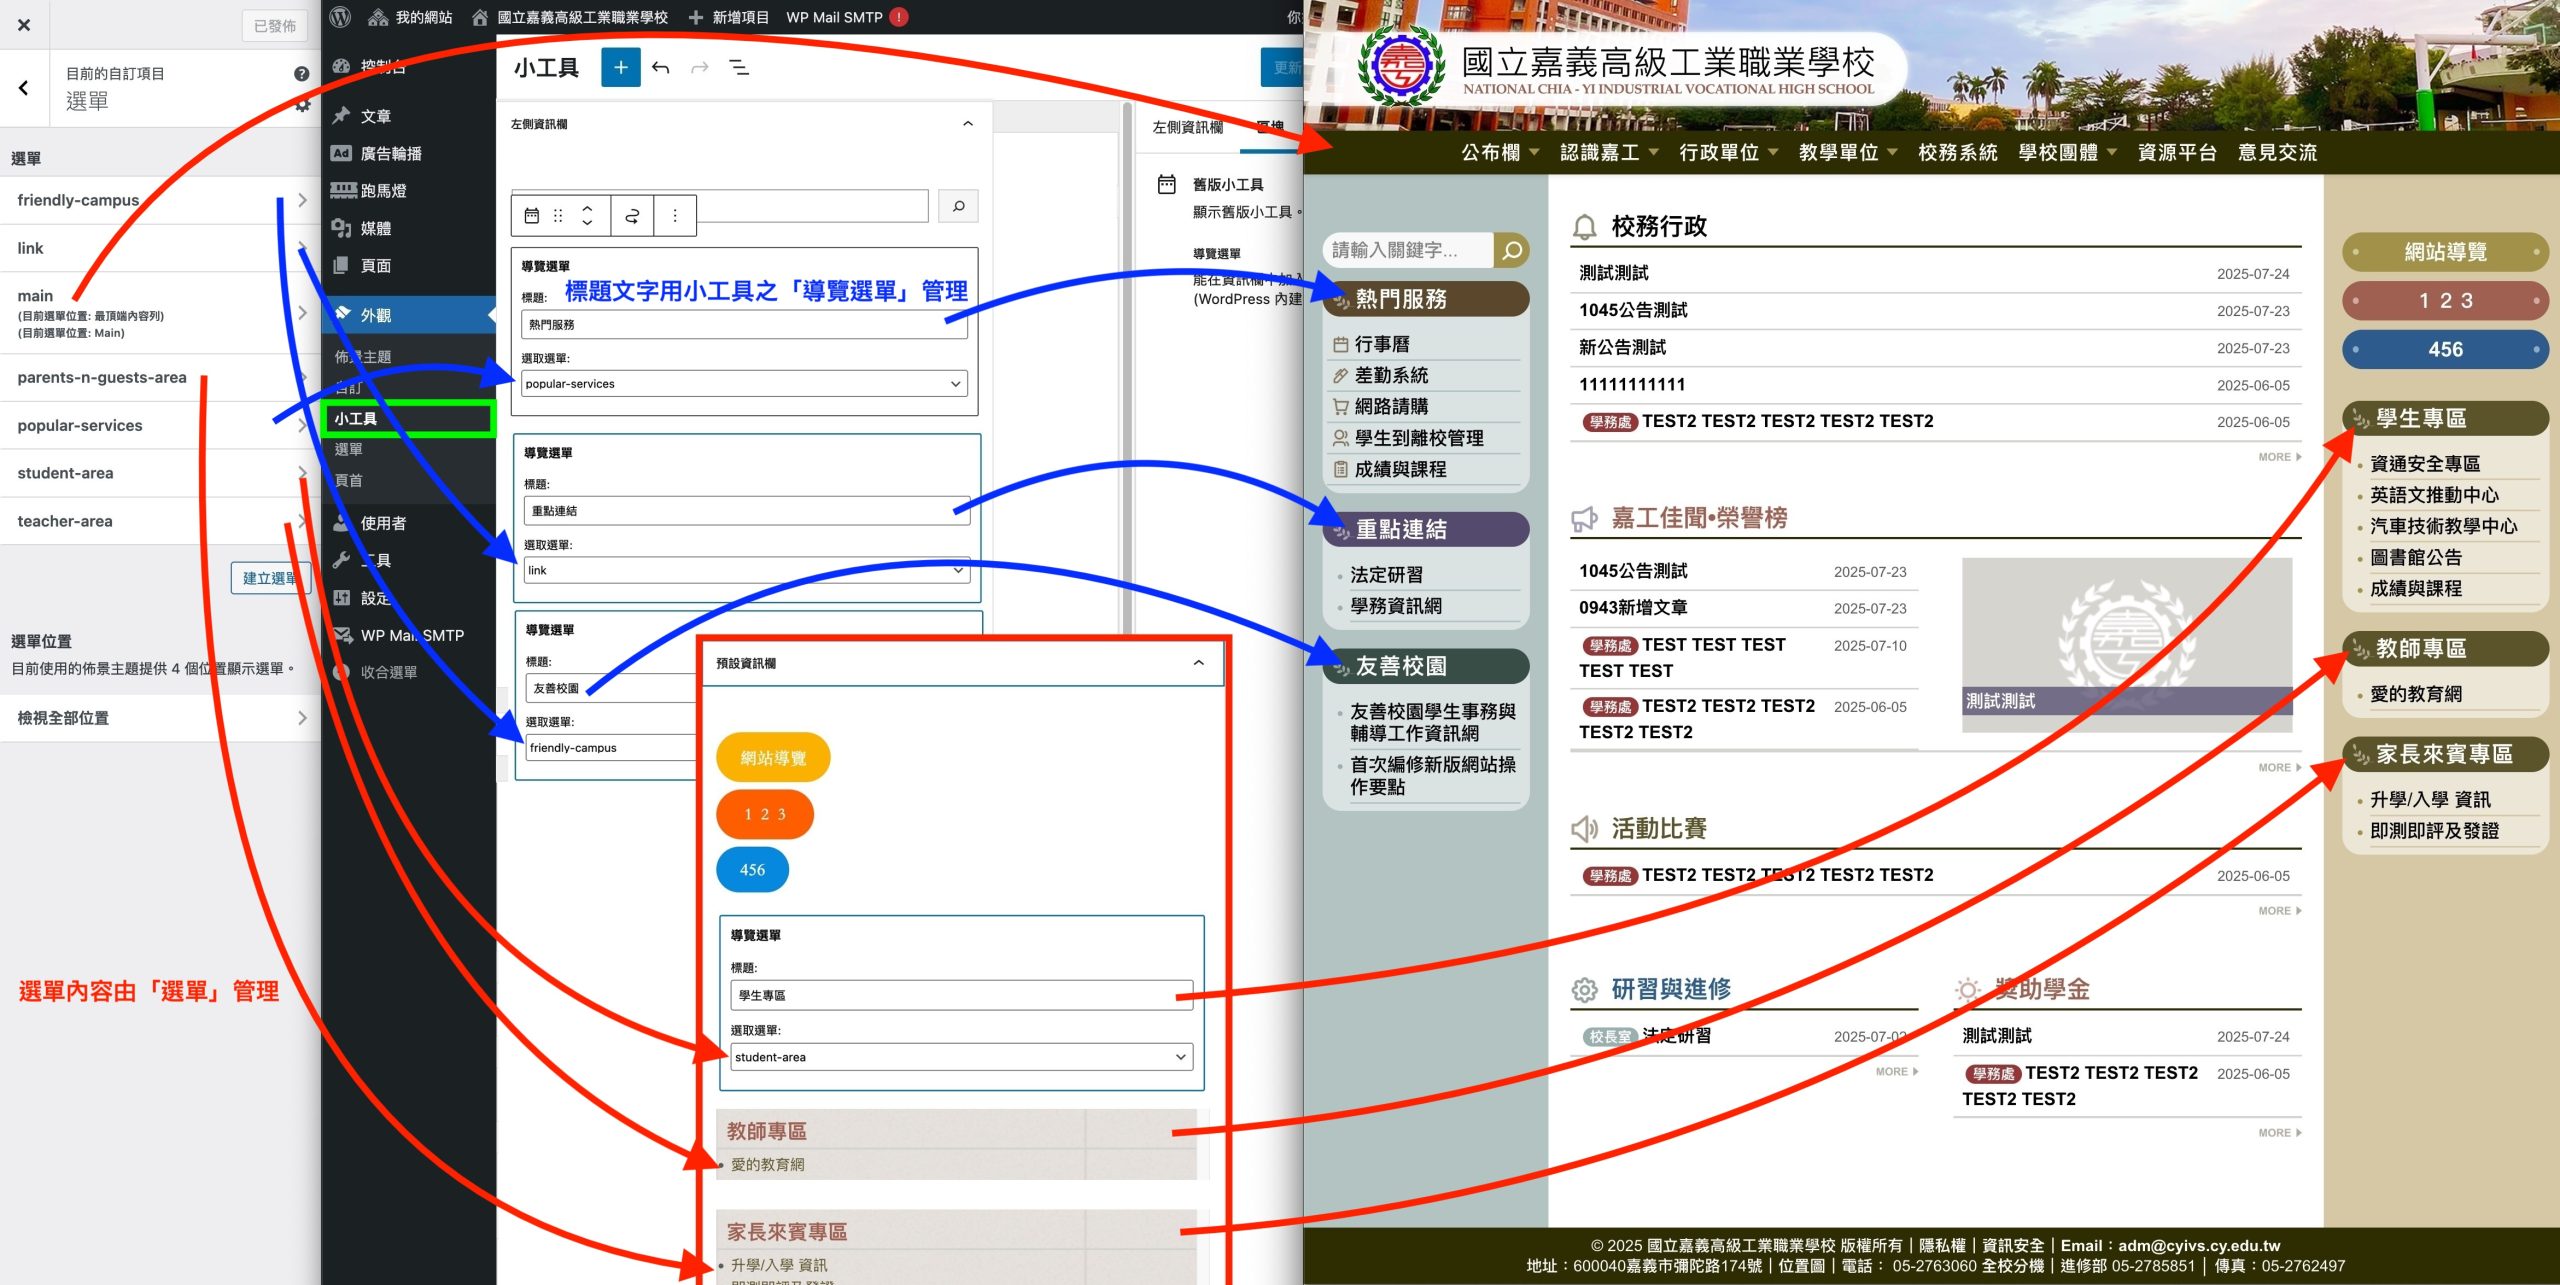Viewport: 2560px width, 1285px height.
Task: Click the orange 網站導覽 button in editor
Action: (772, 758)
